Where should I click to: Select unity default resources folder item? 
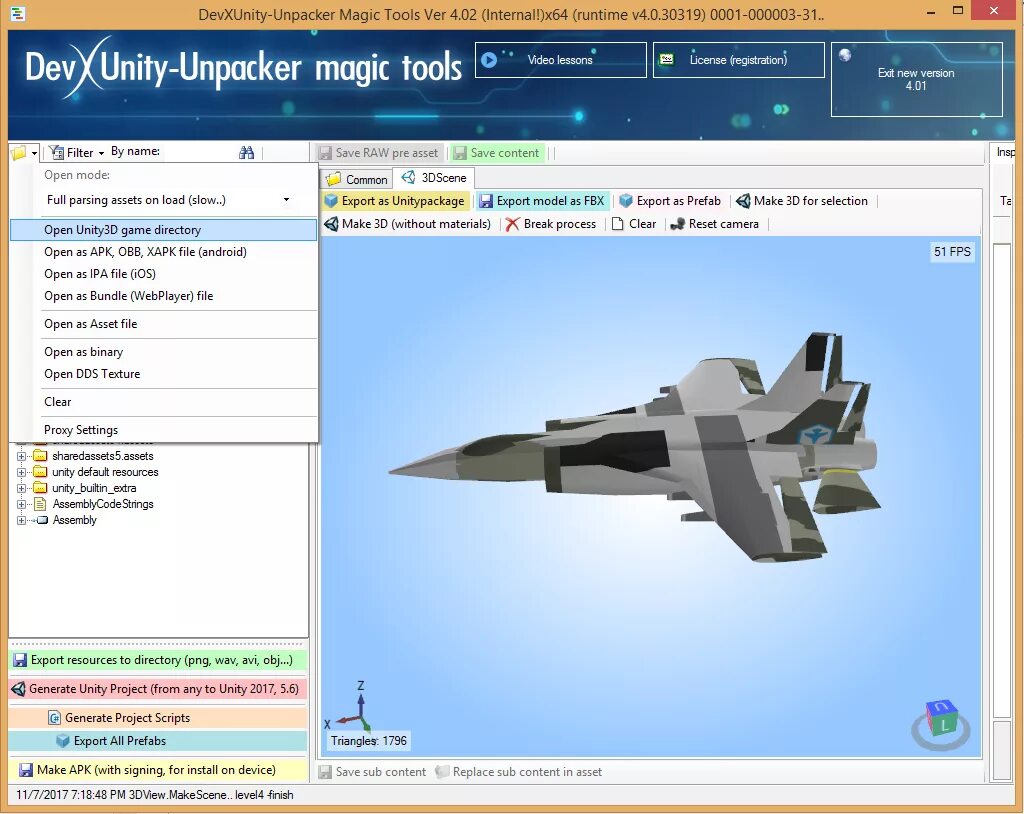(105, 472)
